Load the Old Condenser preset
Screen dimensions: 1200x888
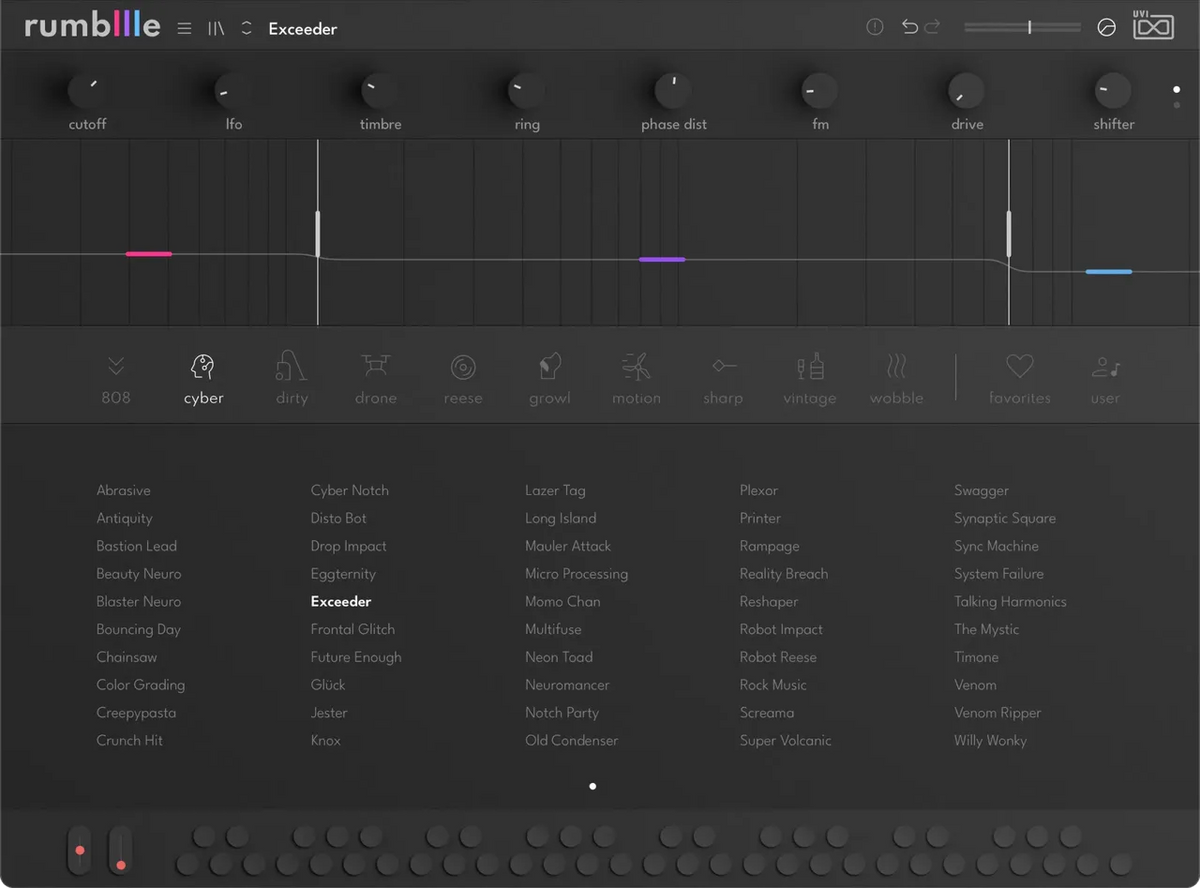[572, 740]
